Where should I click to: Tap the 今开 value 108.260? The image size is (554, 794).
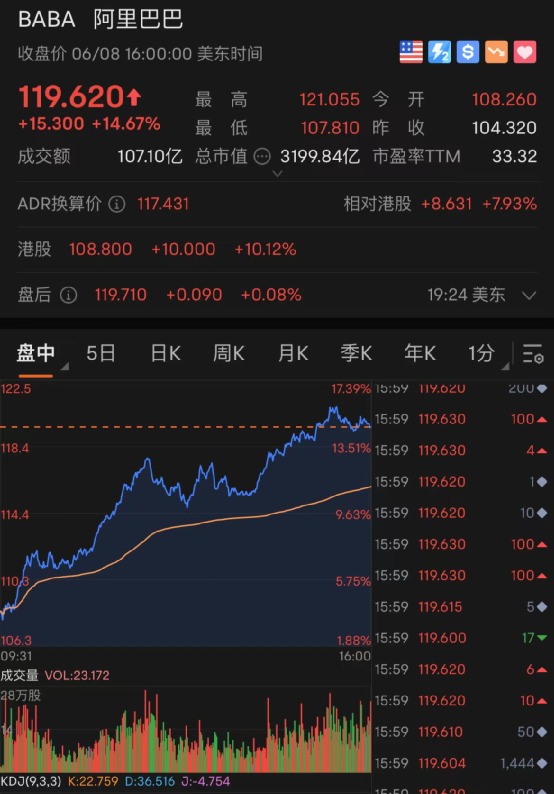click(x=504, y=99)
